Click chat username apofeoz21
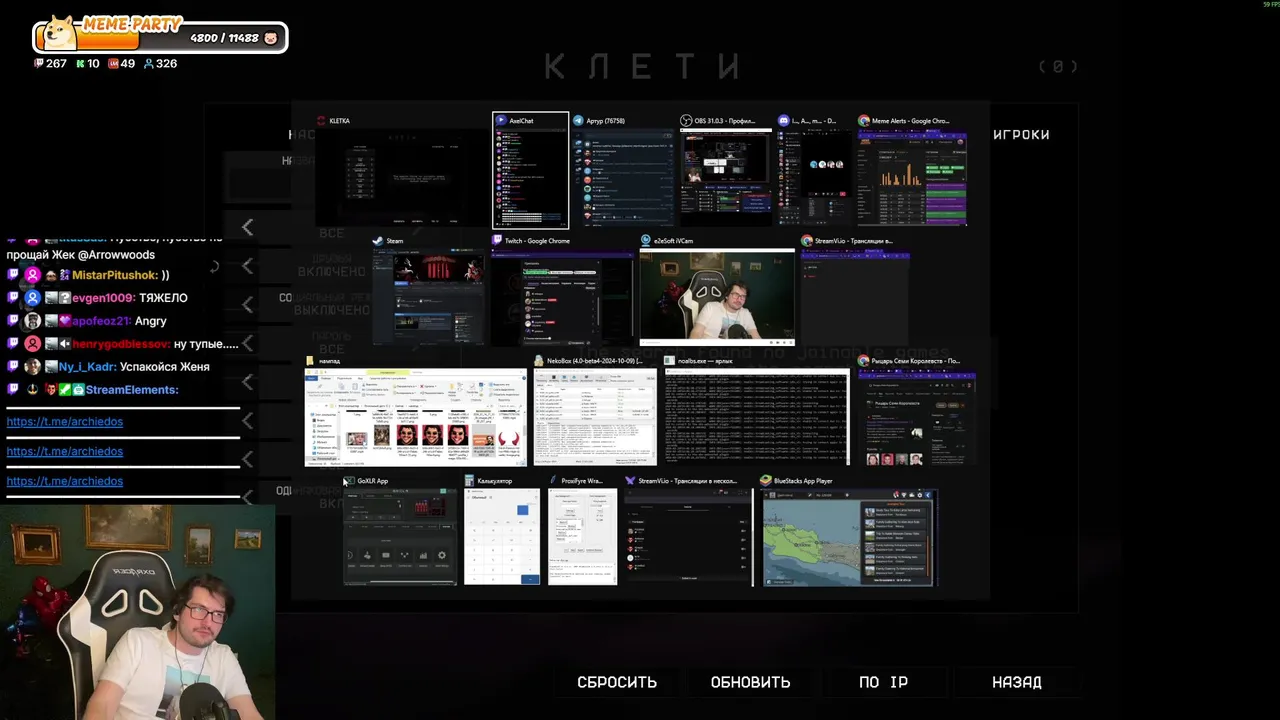Viewport: 1280px width, 720px height. tap(101, 321)
